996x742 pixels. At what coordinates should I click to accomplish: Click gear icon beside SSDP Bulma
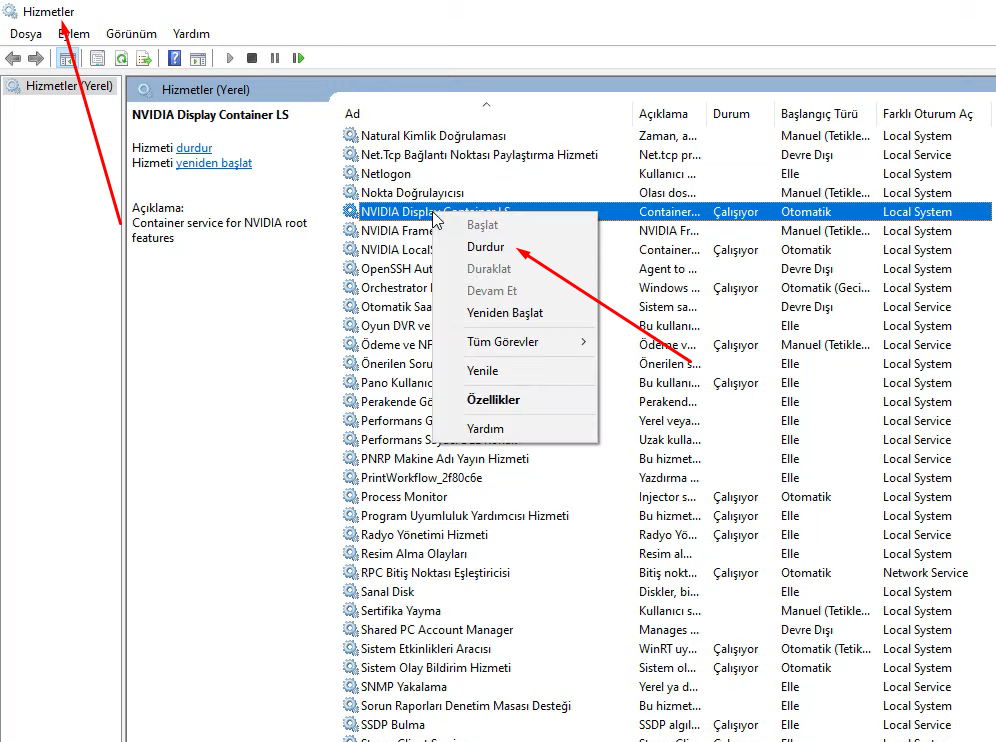click(x=351, y=724)
